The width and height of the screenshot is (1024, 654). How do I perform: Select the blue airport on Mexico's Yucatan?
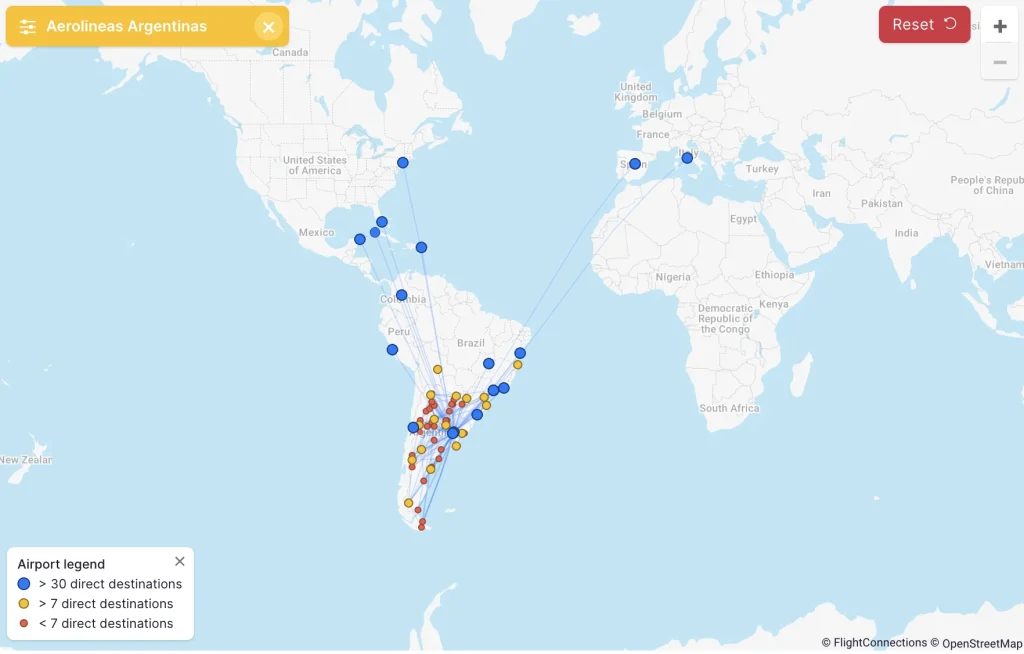click(360, 240)
